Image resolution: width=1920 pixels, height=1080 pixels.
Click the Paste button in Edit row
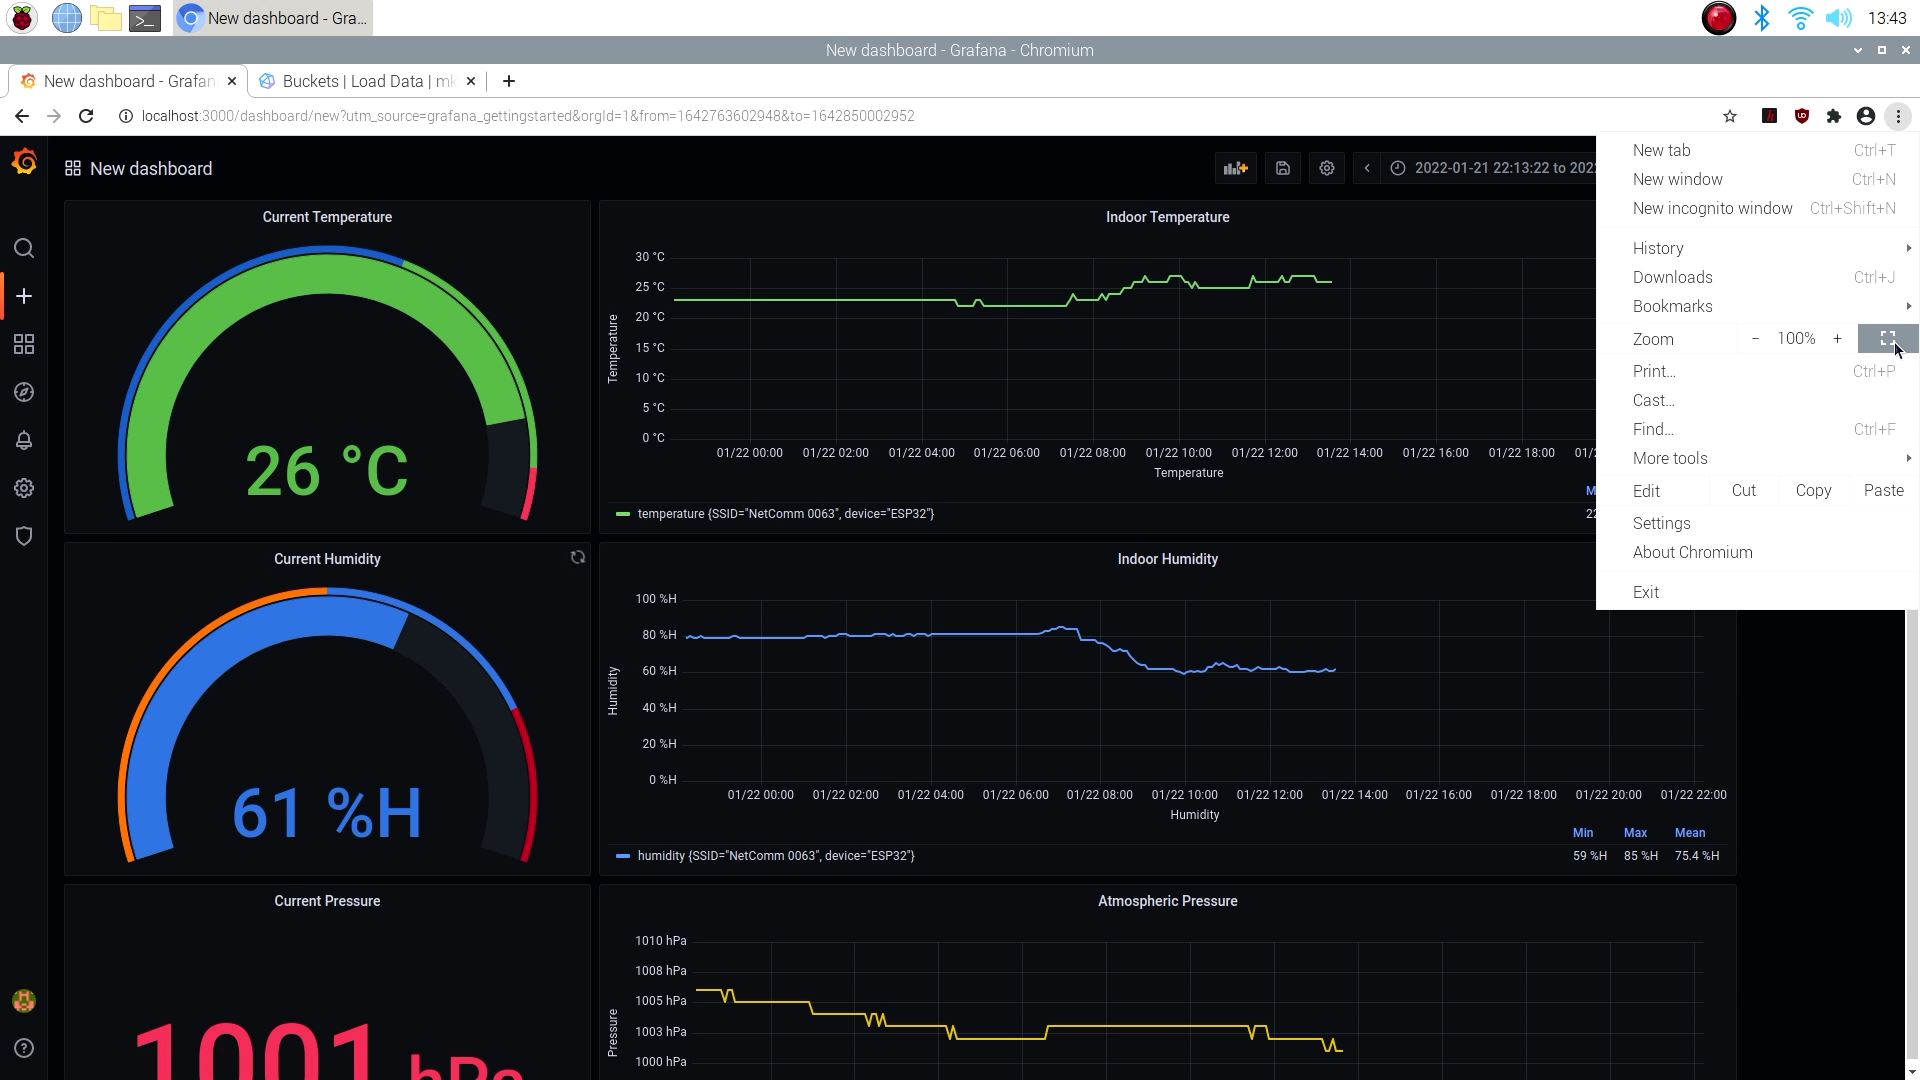click(1883, 490)
